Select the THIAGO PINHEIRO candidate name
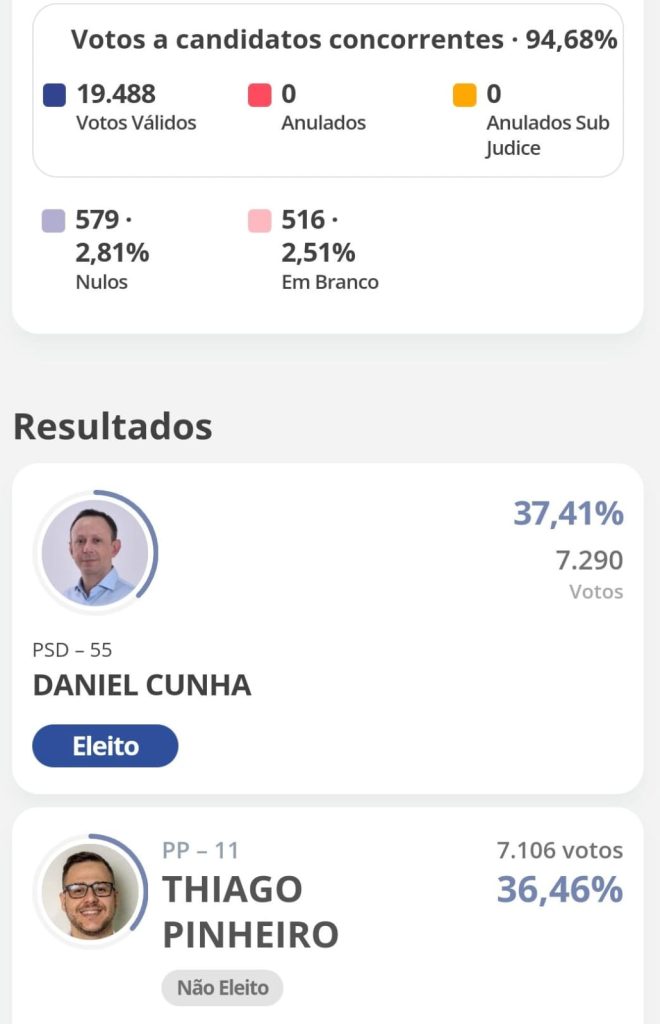The image size is (660, 1024). 250,912
